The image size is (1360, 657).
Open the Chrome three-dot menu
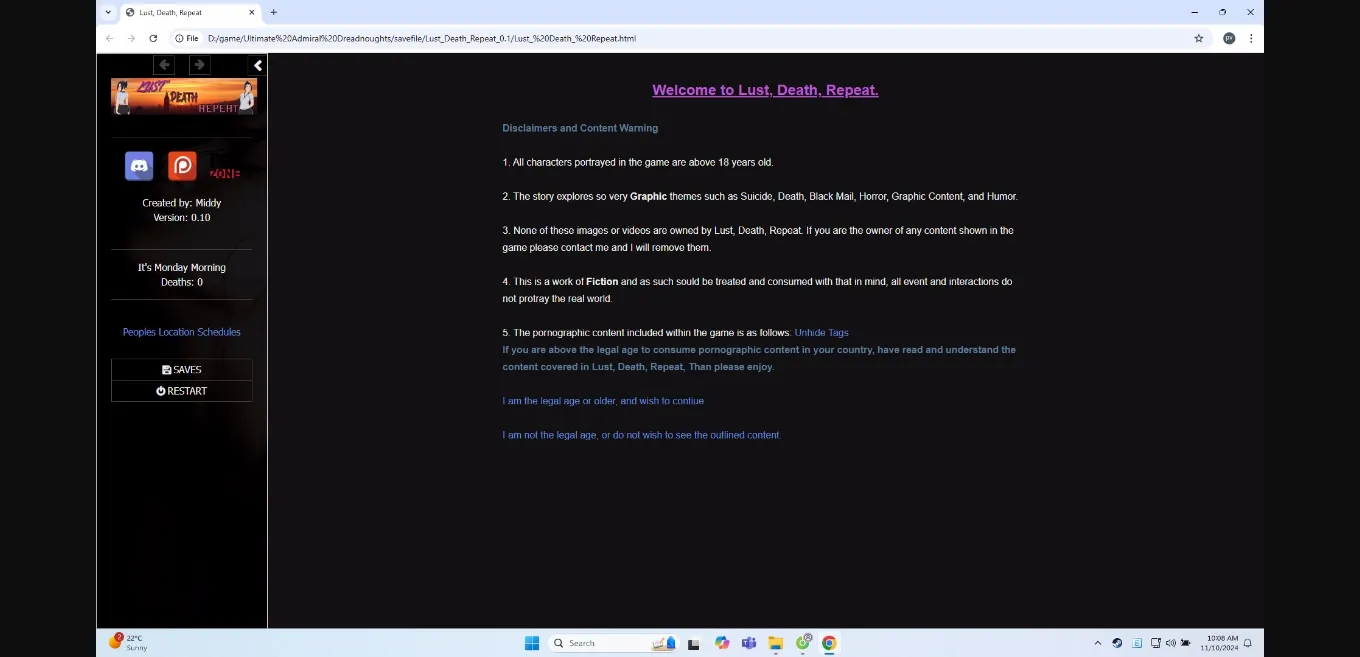click(x=1251, y=38)
